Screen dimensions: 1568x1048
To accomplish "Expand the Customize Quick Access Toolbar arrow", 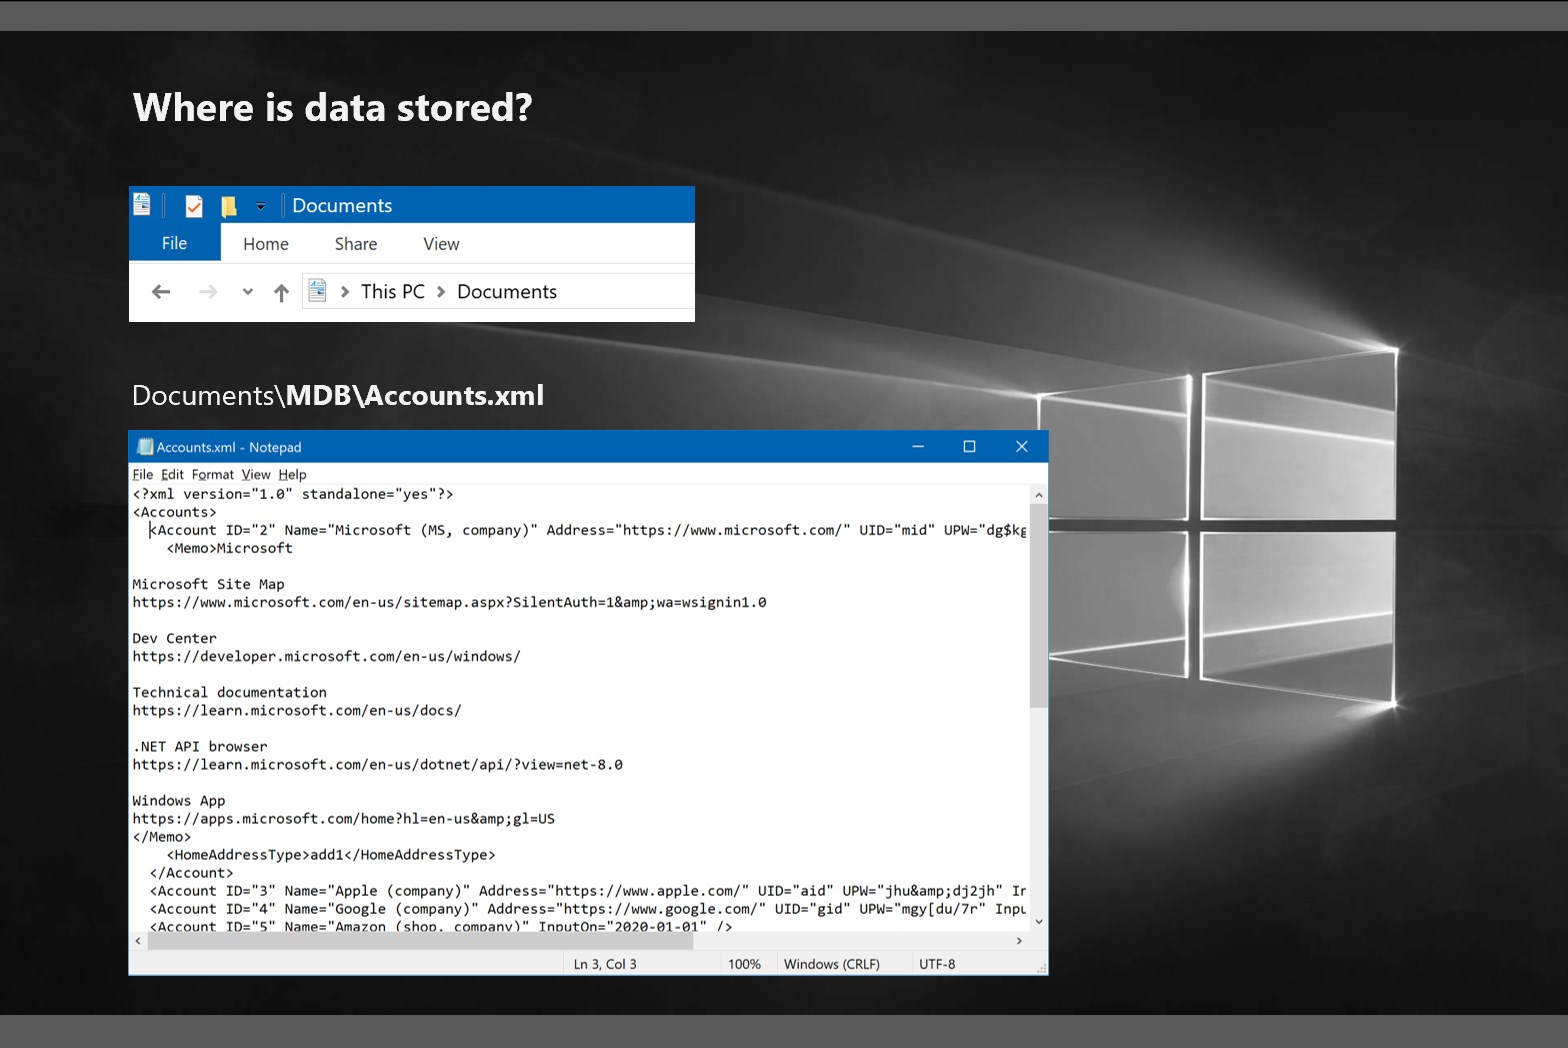I will (260, 207).
